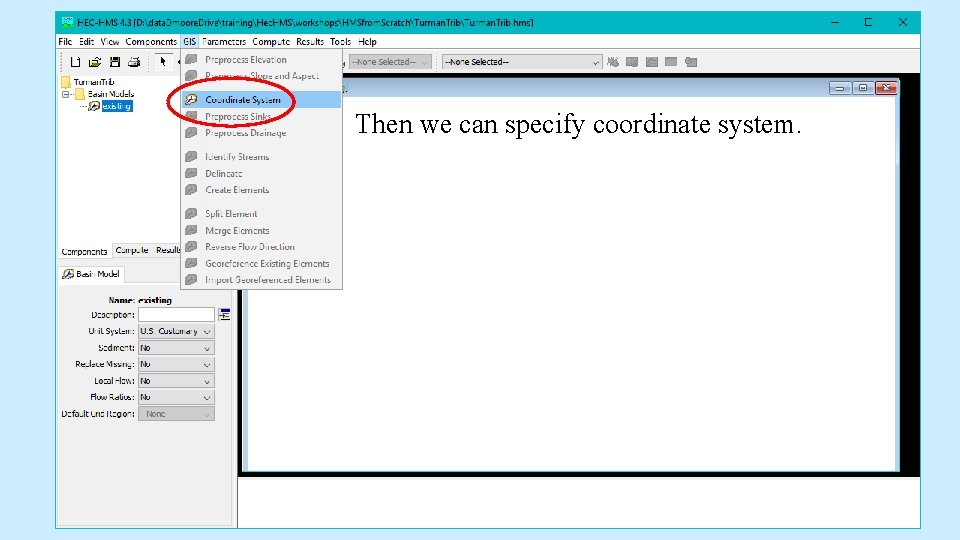Click the icon beside Coordinate System
960x540 pixels.
click(x=192, y=99)
